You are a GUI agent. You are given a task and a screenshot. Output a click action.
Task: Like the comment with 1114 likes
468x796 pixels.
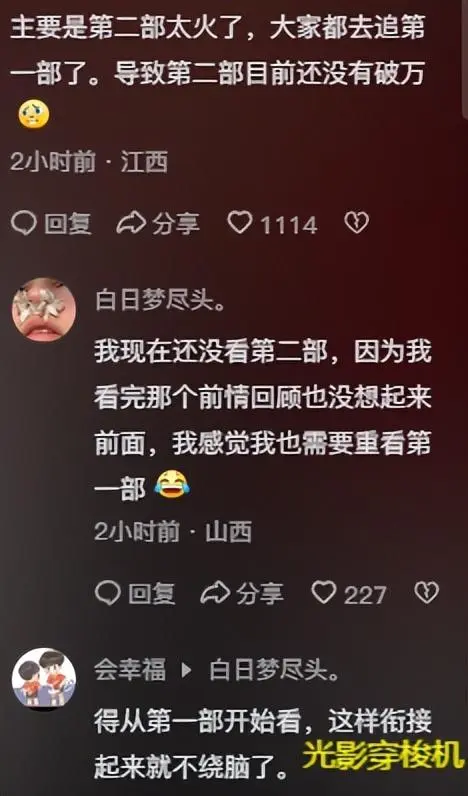pos(240,223)
